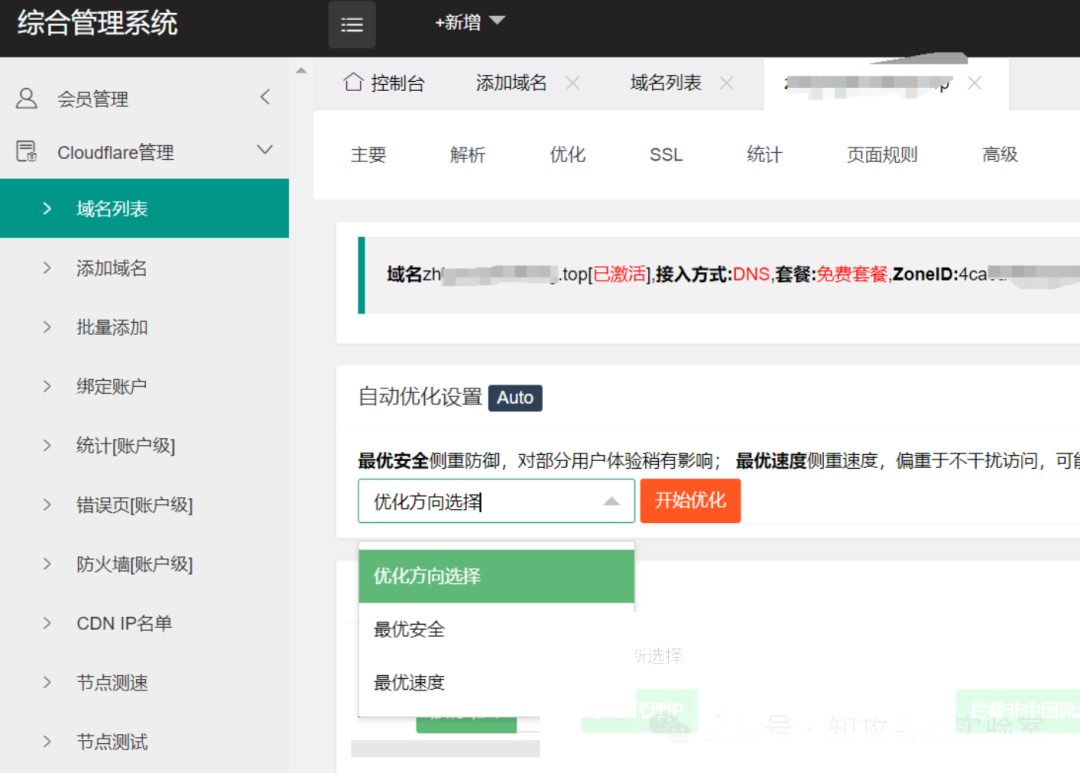Open the 优化方向选择 combo box
The height and width of the screenshot is (773, 1080).
[x=496, y=501]
